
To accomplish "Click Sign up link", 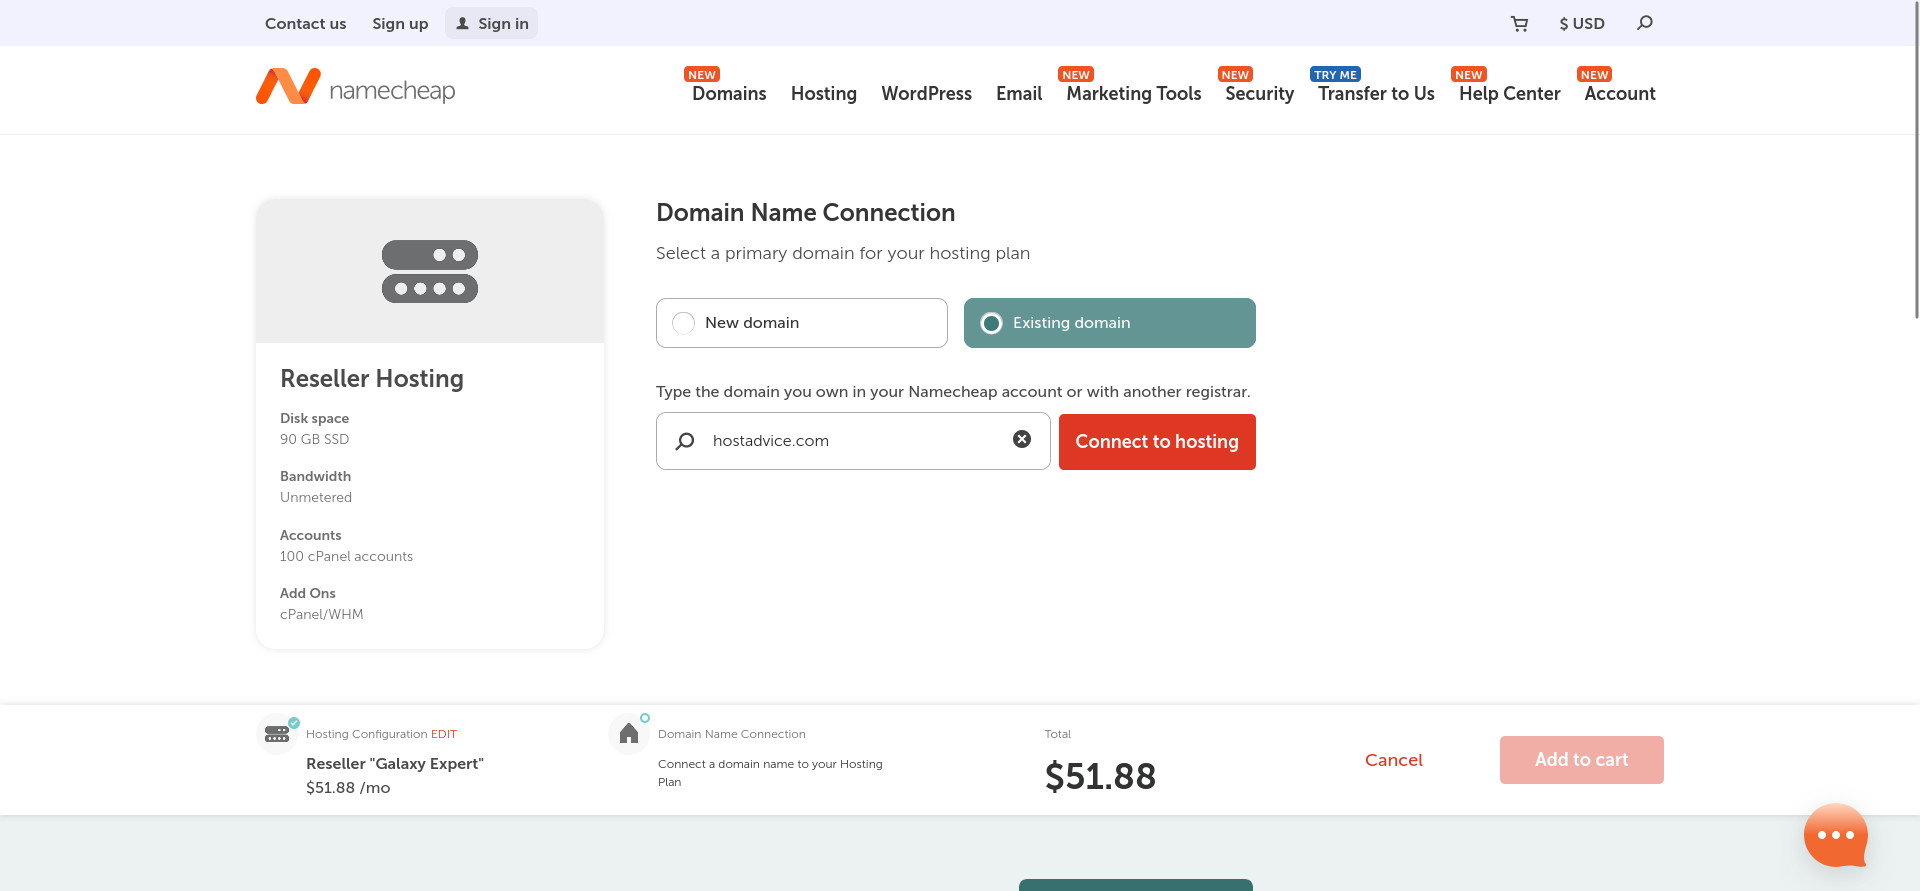I will coord(400,23).
